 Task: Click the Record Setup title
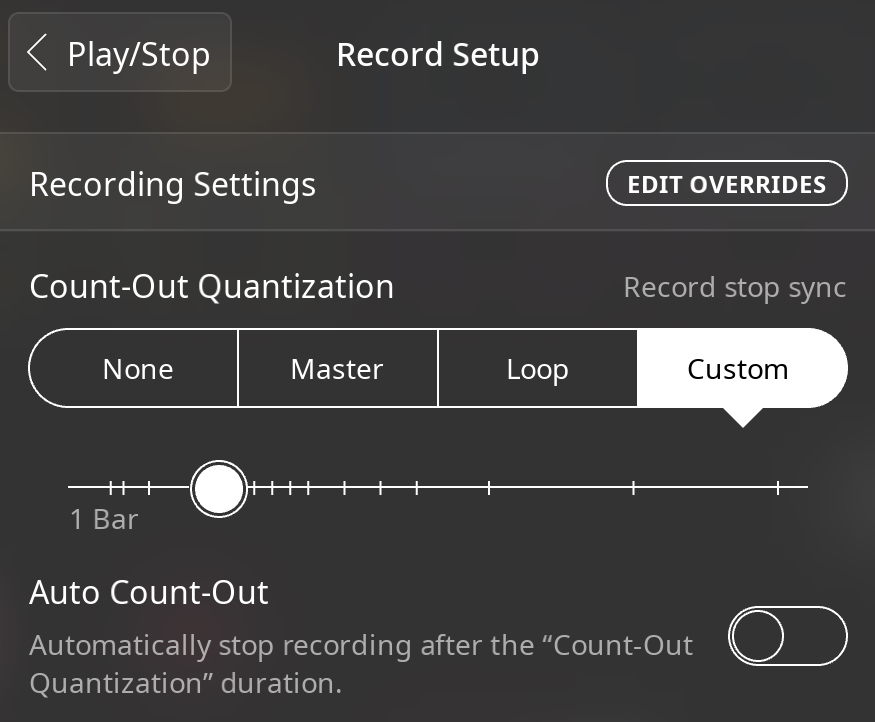tap(437, 55)
